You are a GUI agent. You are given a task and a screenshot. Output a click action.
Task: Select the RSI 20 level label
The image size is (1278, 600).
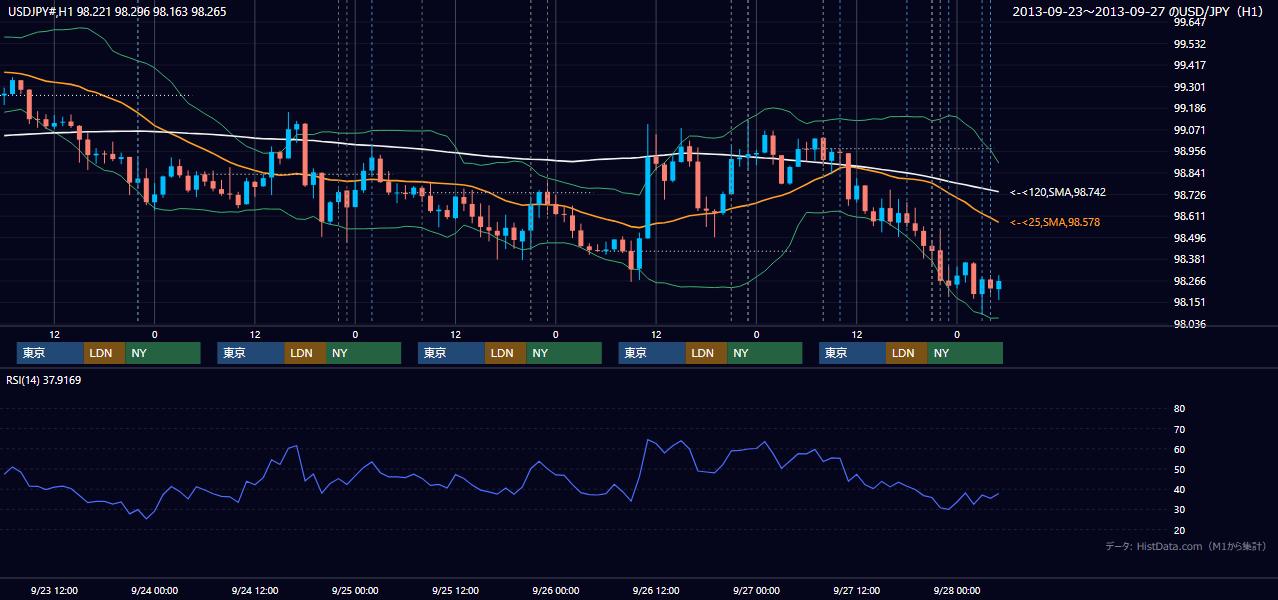tap(1179, 530)
